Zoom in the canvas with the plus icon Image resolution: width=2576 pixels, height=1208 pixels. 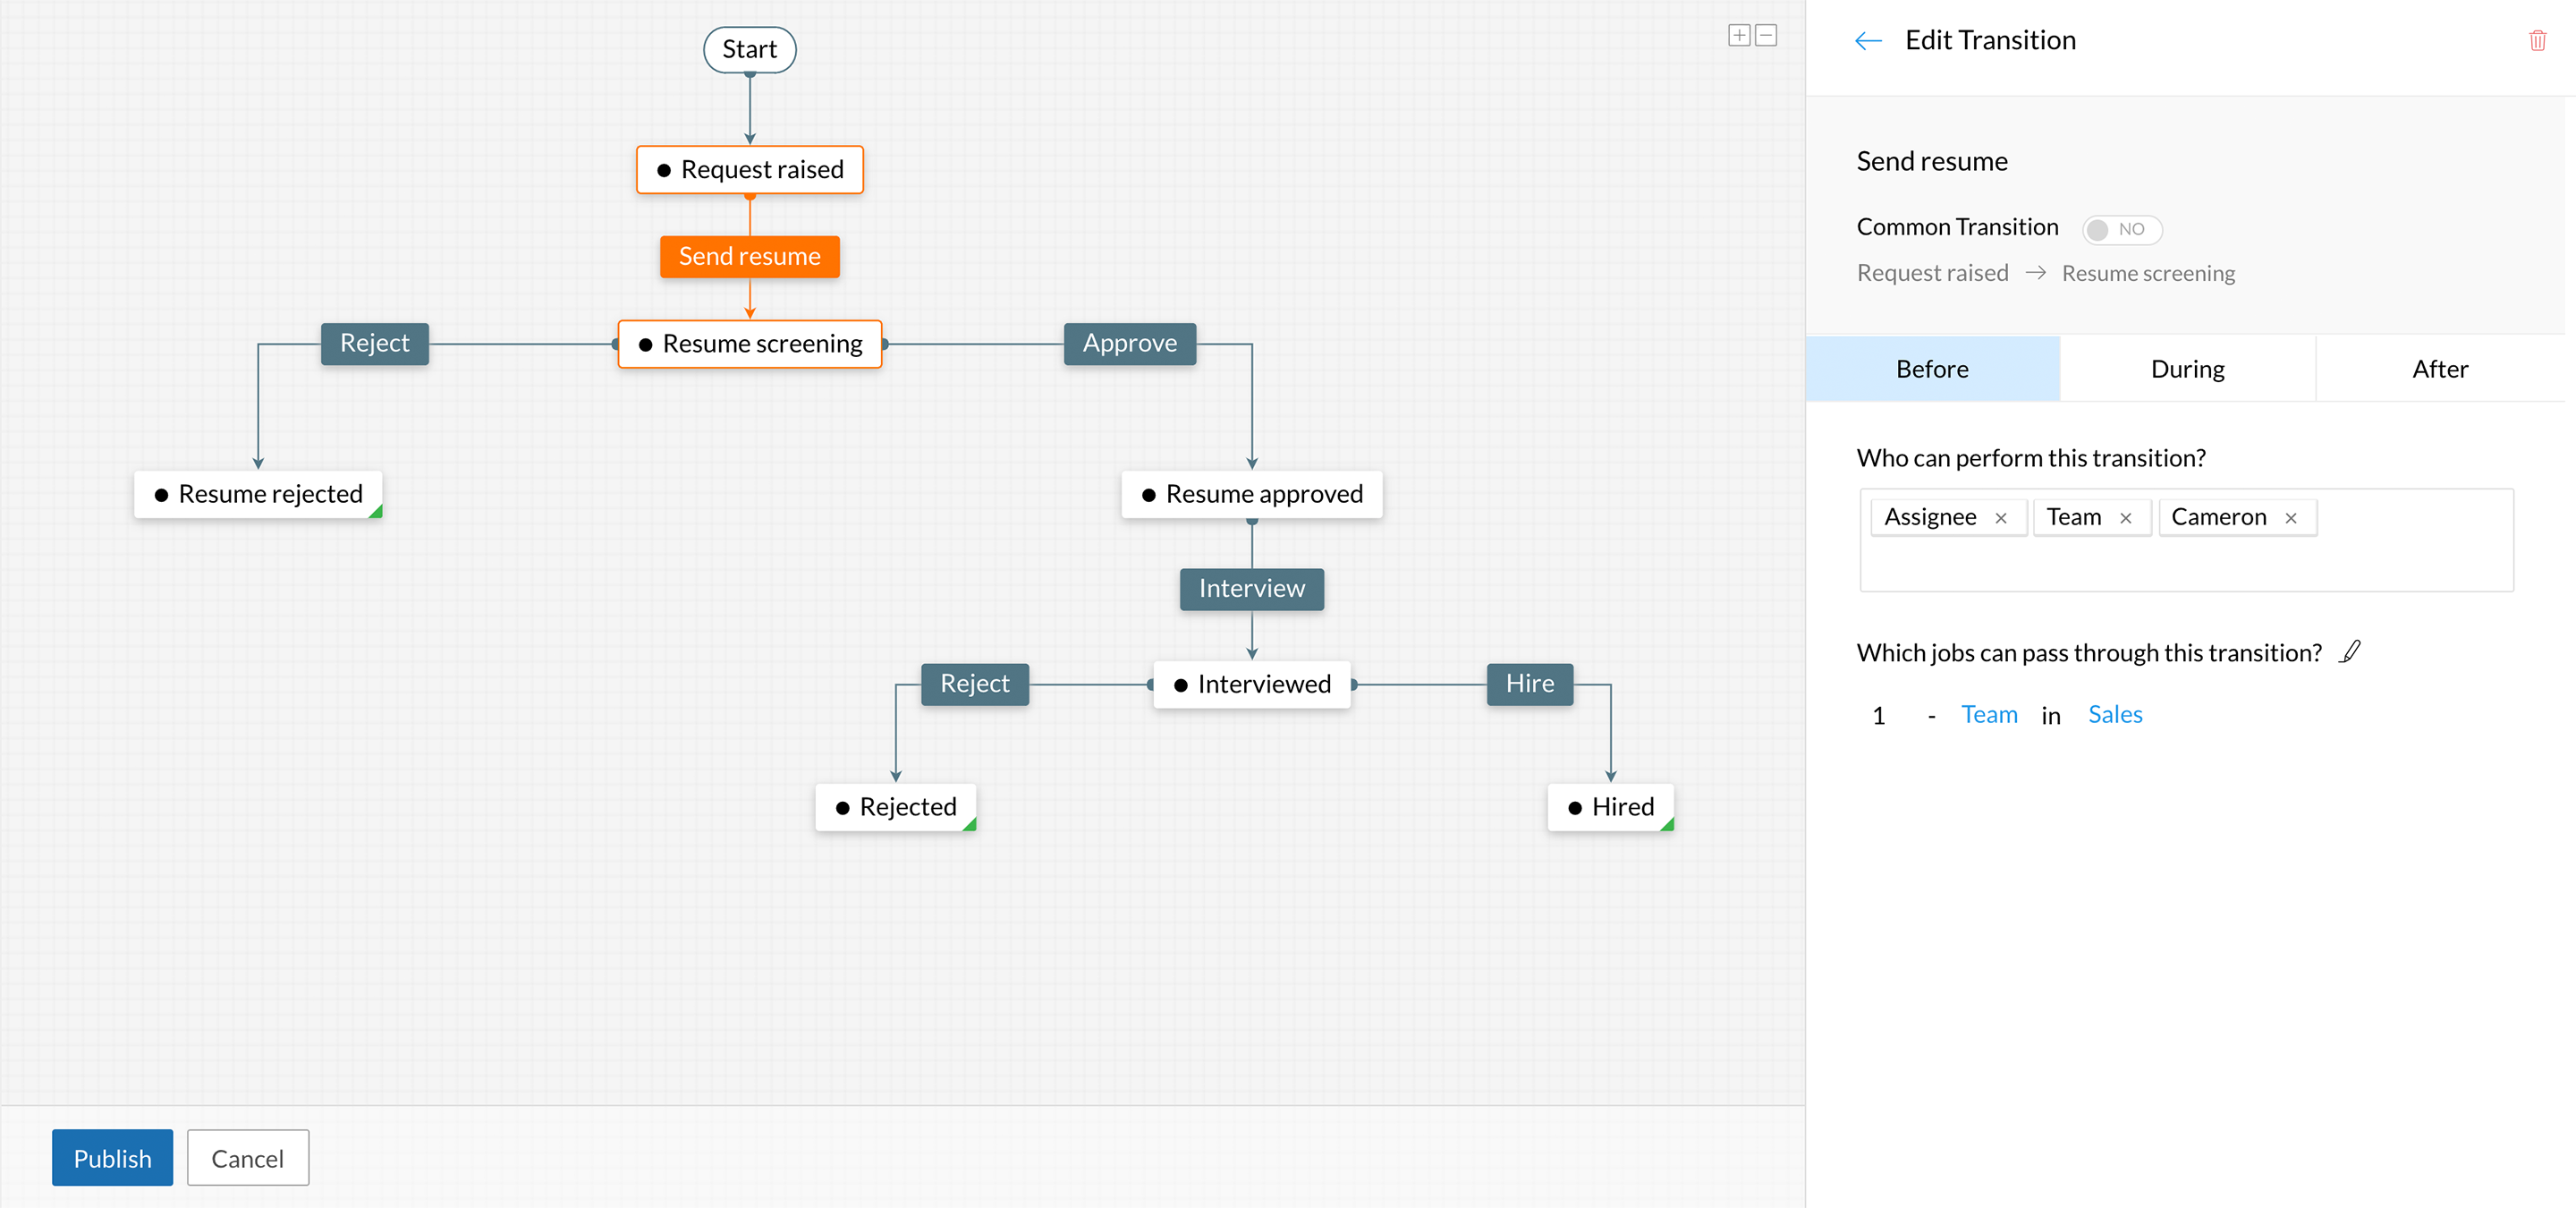1739,36
